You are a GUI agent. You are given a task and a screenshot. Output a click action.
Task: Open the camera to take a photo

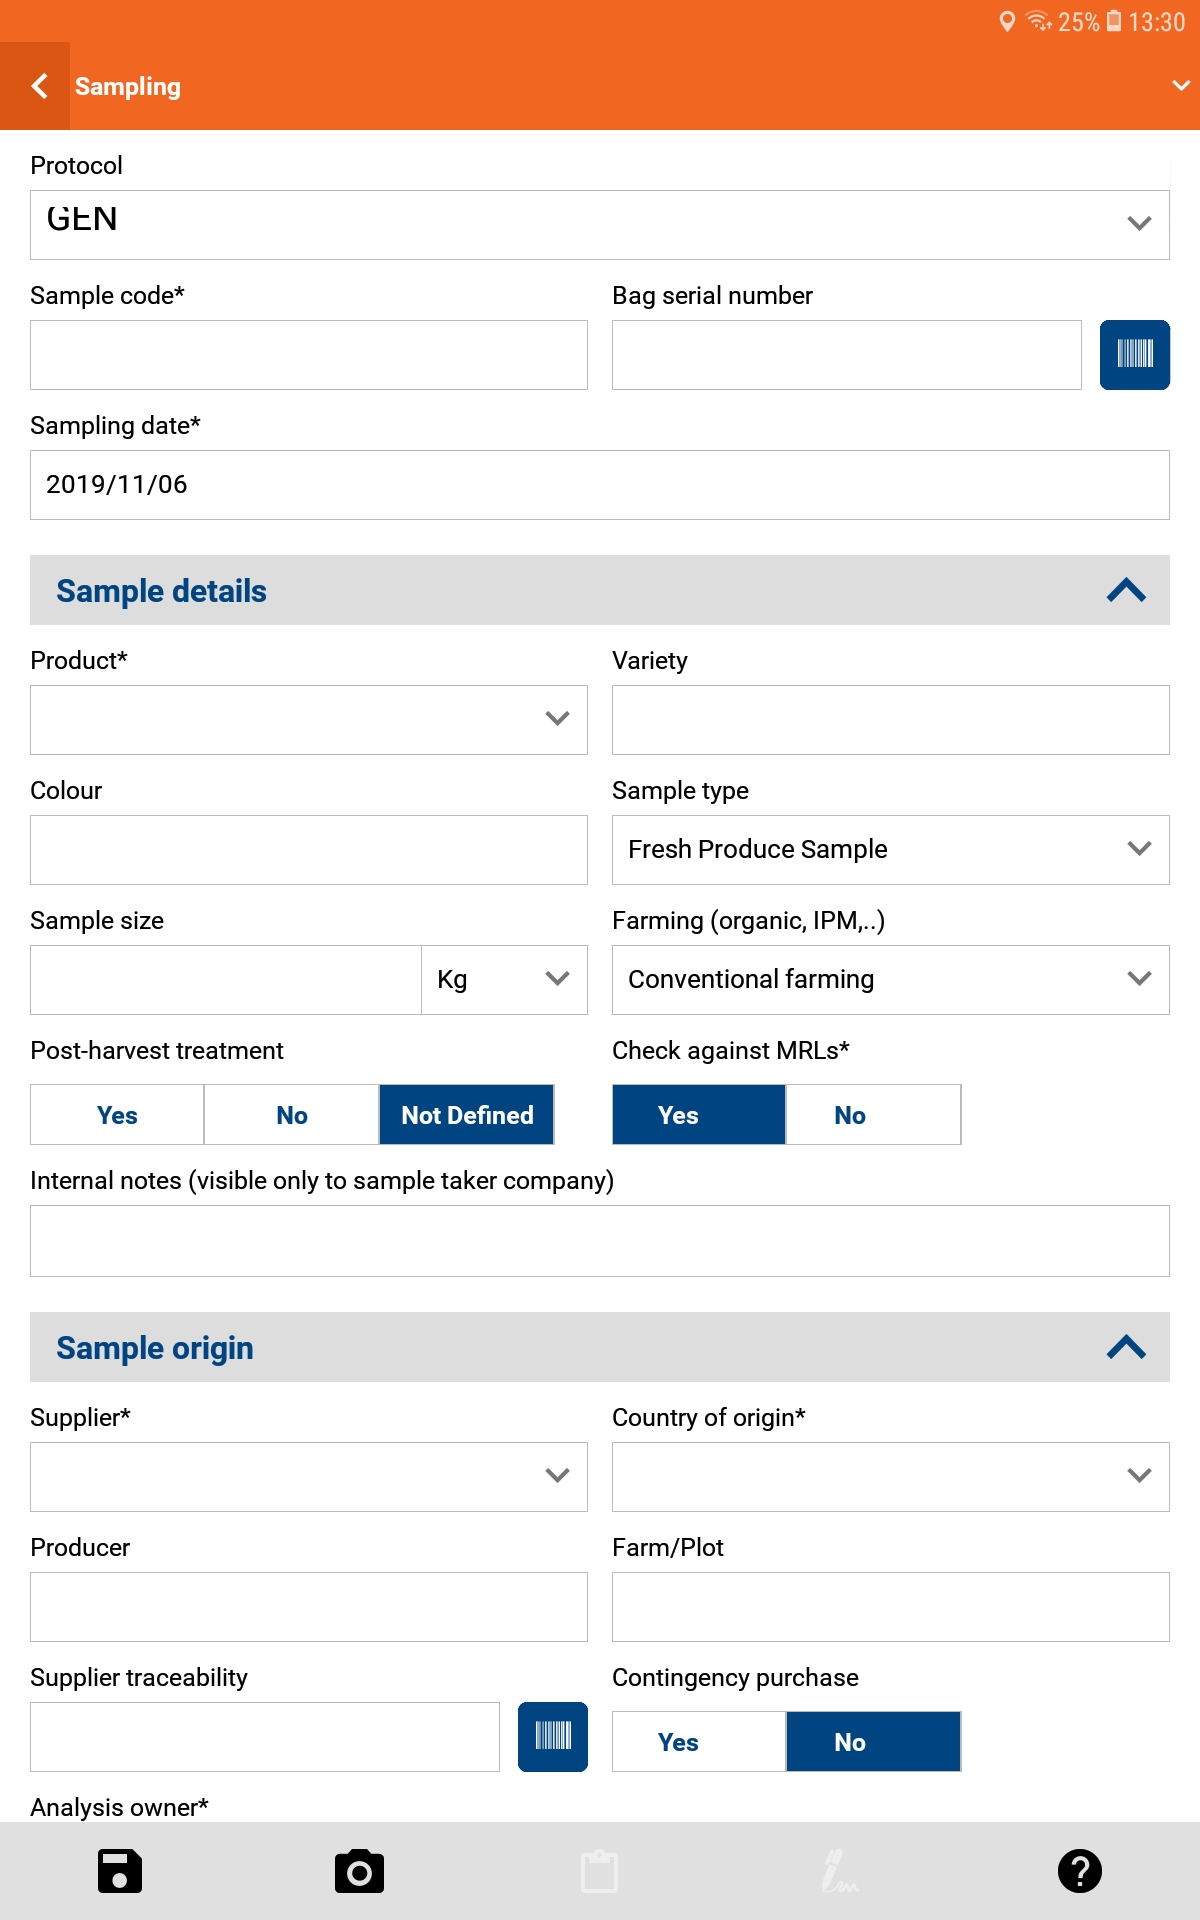point(359,1871)
